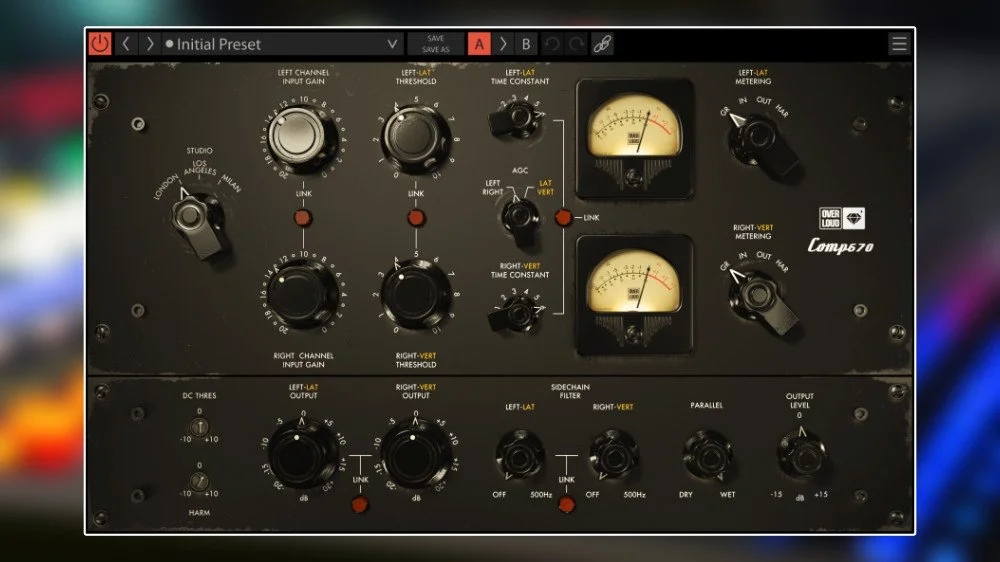Image resolution: width=1000 pixels, height=562 pixels.
Task: Click the AGC LEFT RIGHT label
Action: click(492, 188)
